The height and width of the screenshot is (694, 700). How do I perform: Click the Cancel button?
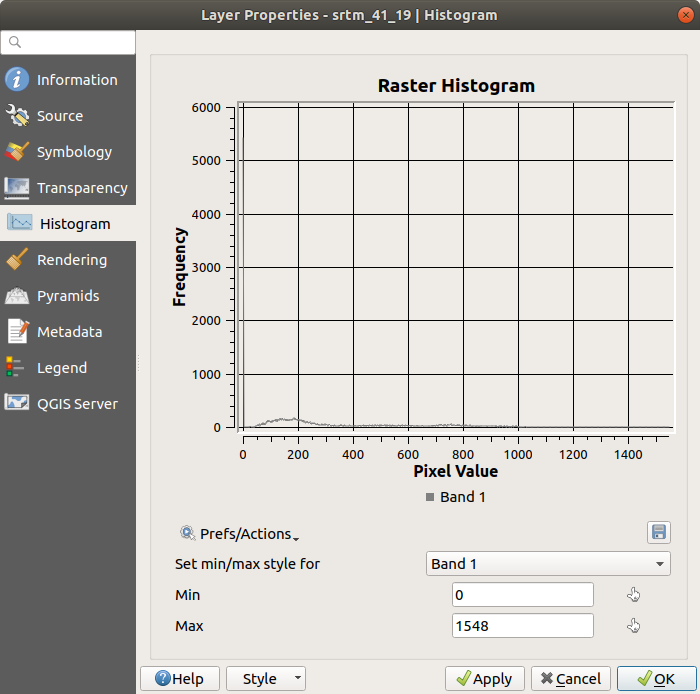570,679
